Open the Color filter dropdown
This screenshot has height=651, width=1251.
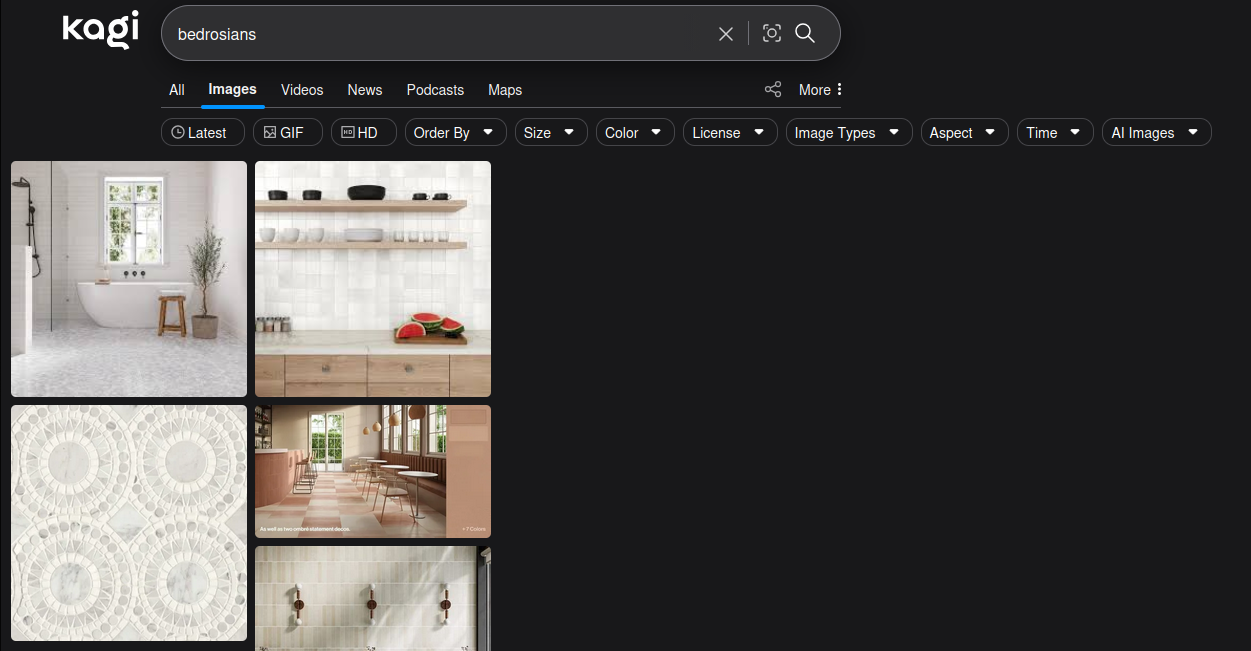click(635, 132)
